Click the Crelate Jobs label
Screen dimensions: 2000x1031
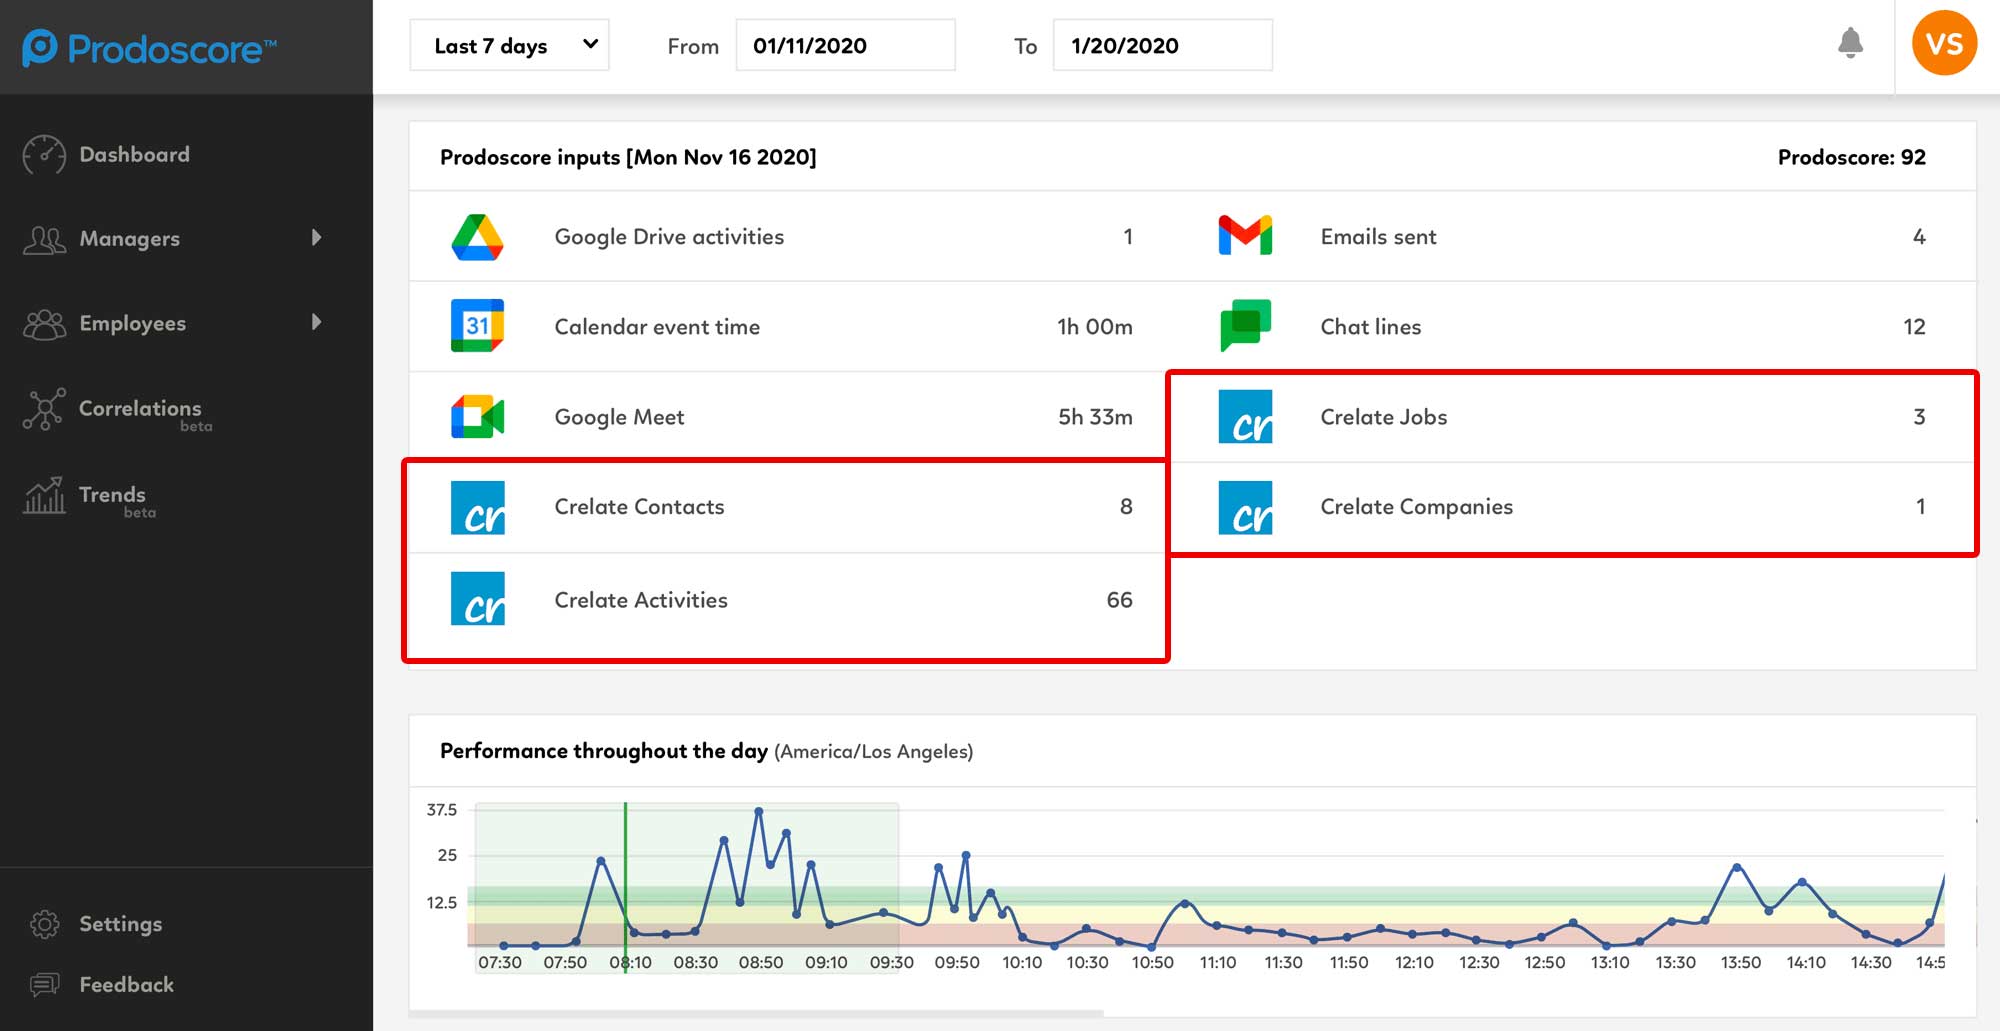[1383, 417]
